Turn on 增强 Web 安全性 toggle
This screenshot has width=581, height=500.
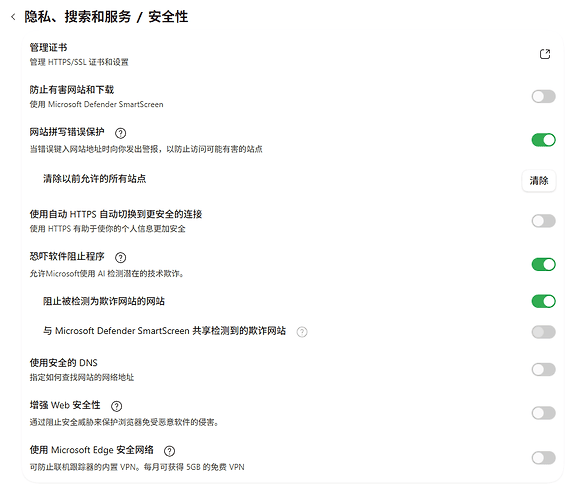pos(544,413)
